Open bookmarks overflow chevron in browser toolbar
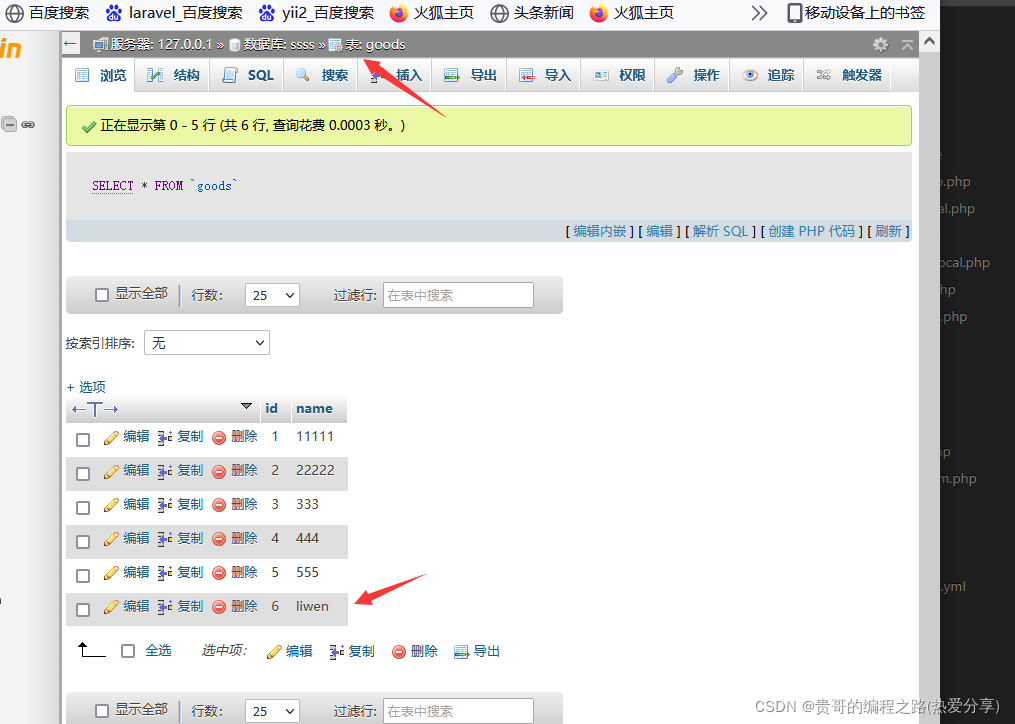The image size is (1015, 724). pyautogui.click(x=759, y=13)
